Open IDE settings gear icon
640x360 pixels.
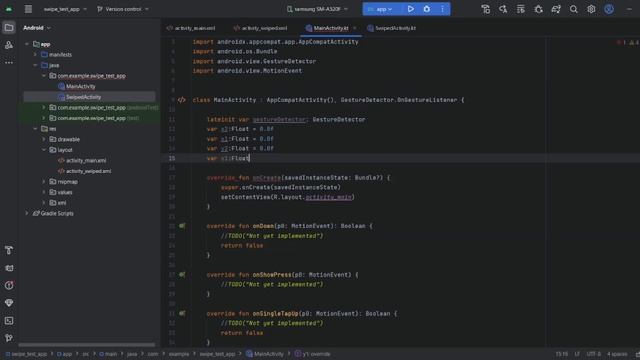coord(591,9)
